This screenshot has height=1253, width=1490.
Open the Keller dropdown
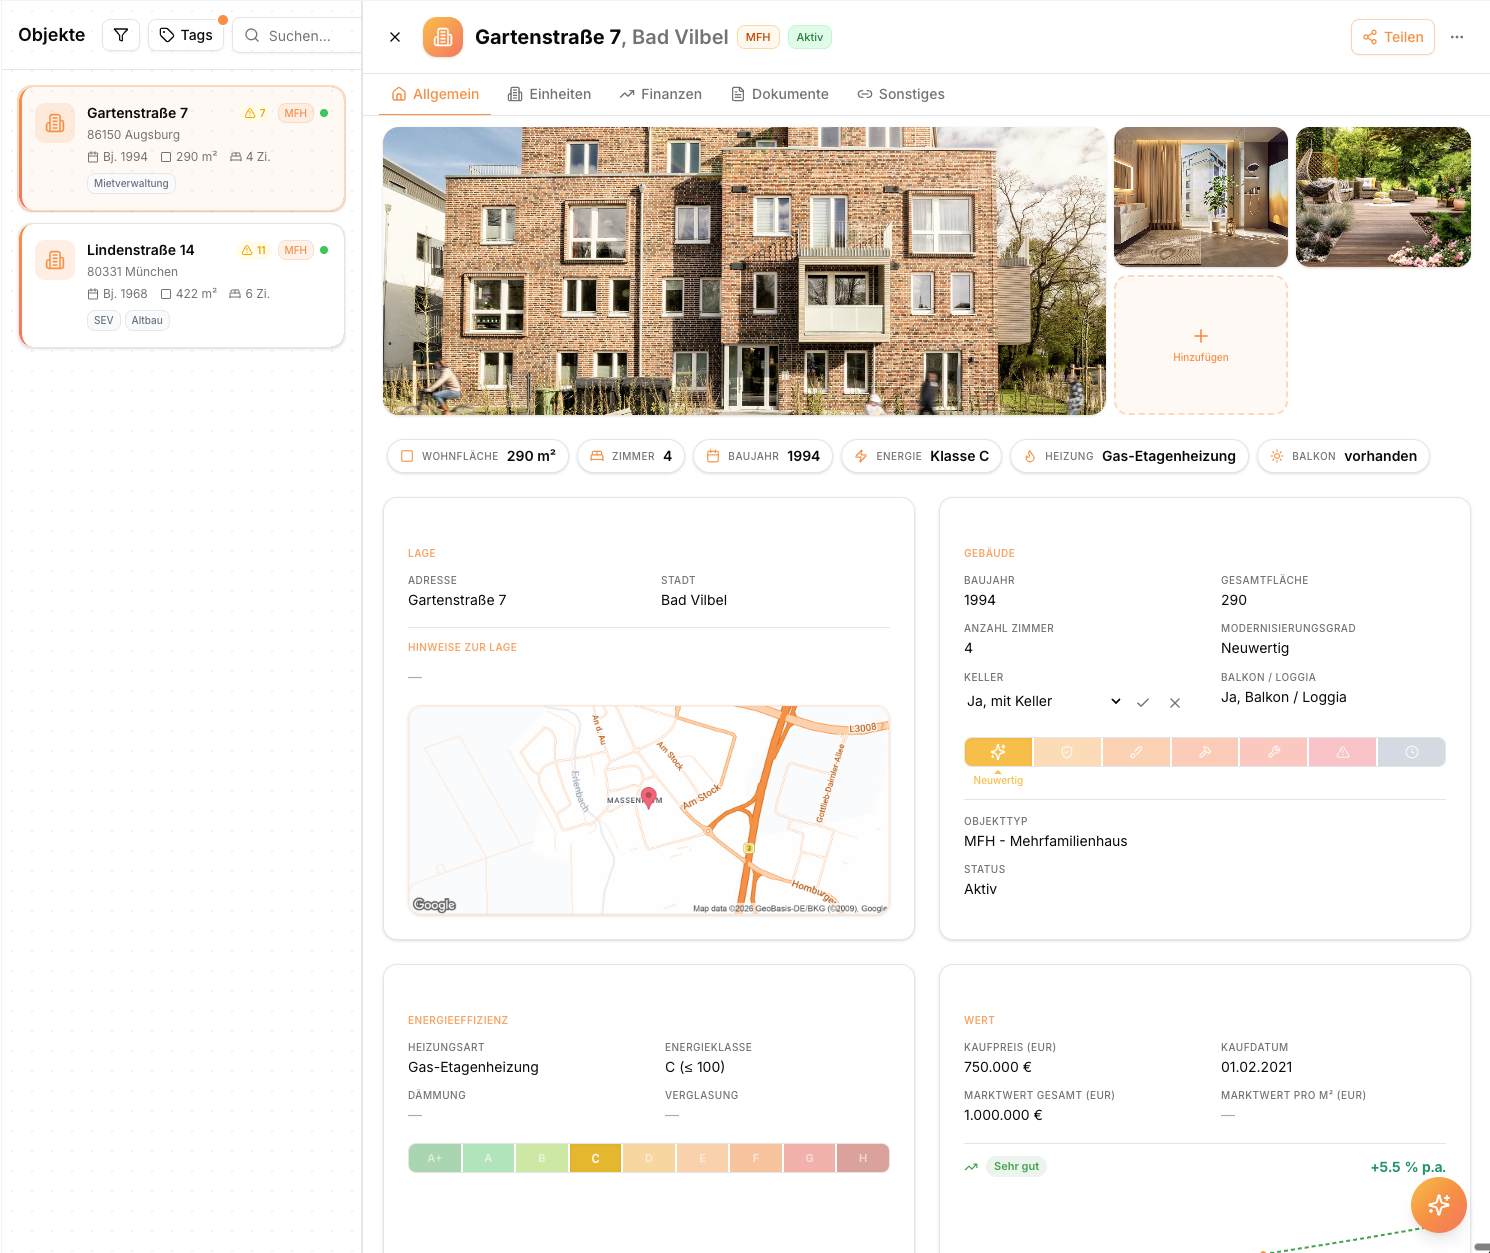(x=1044, y=702)
